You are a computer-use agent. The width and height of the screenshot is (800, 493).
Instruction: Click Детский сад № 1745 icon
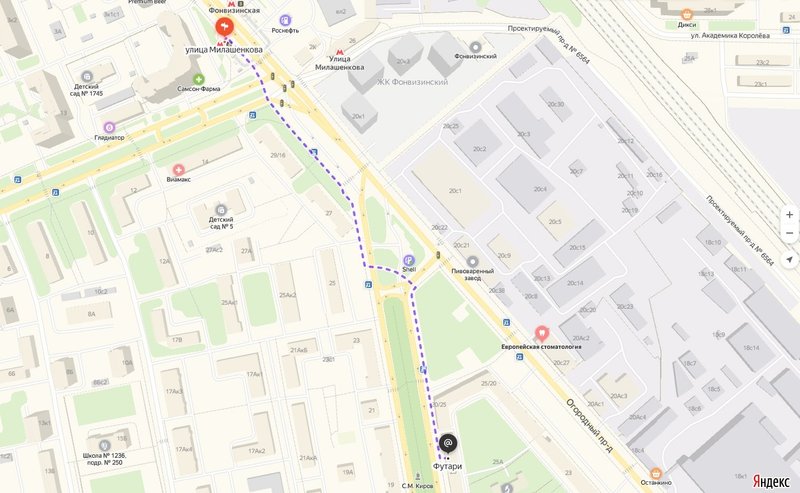pos(87,77)
